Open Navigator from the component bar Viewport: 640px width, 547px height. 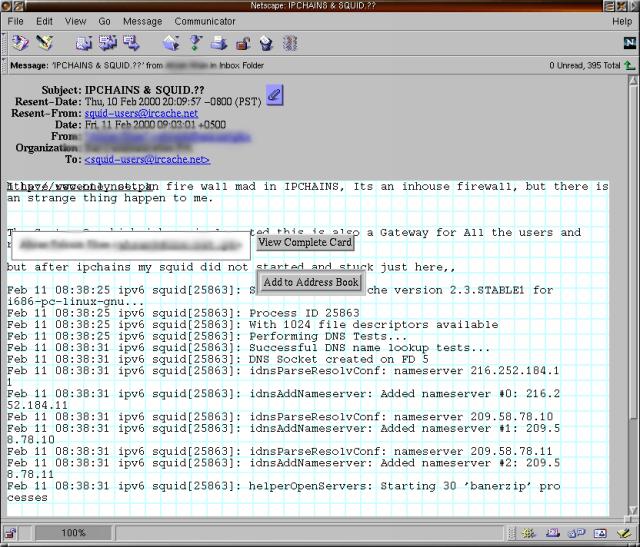tap(529, 533)
